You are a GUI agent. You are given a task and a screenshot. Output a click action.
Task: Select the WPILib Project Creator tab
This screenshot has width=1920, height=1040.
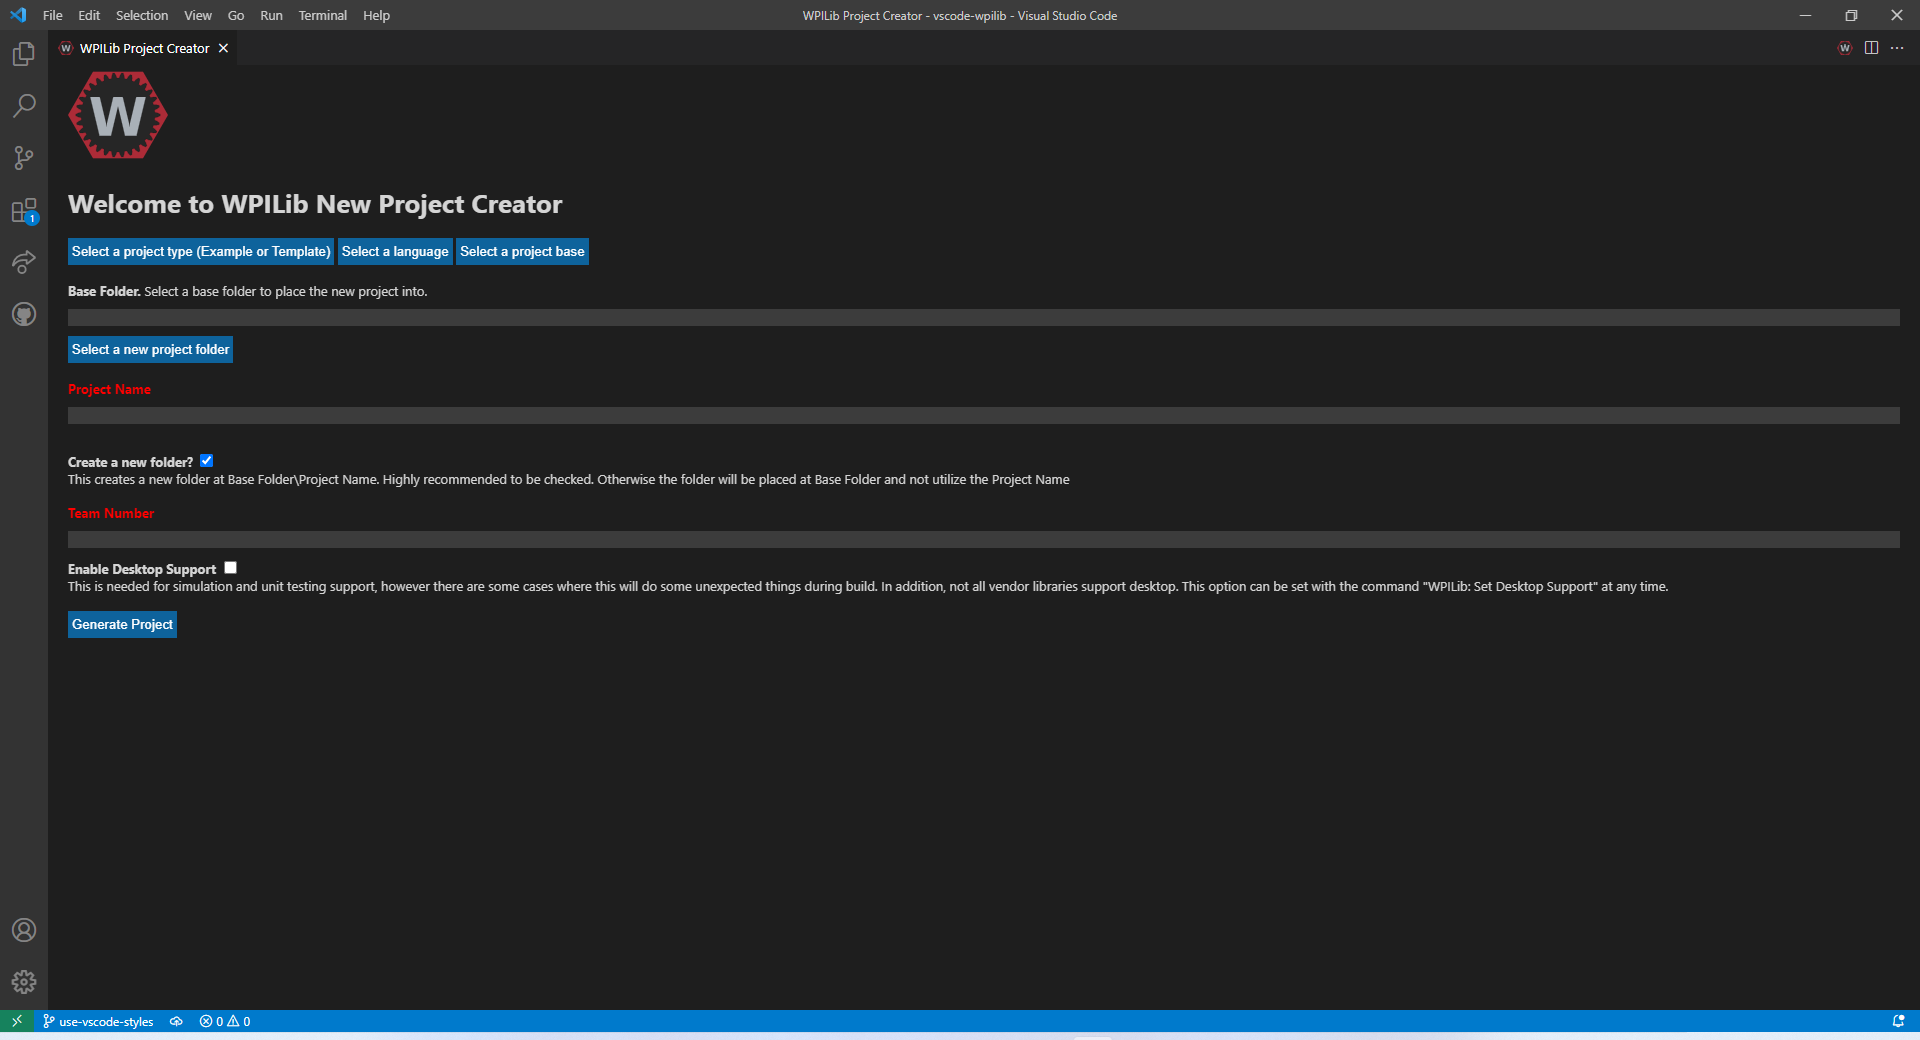144,48
